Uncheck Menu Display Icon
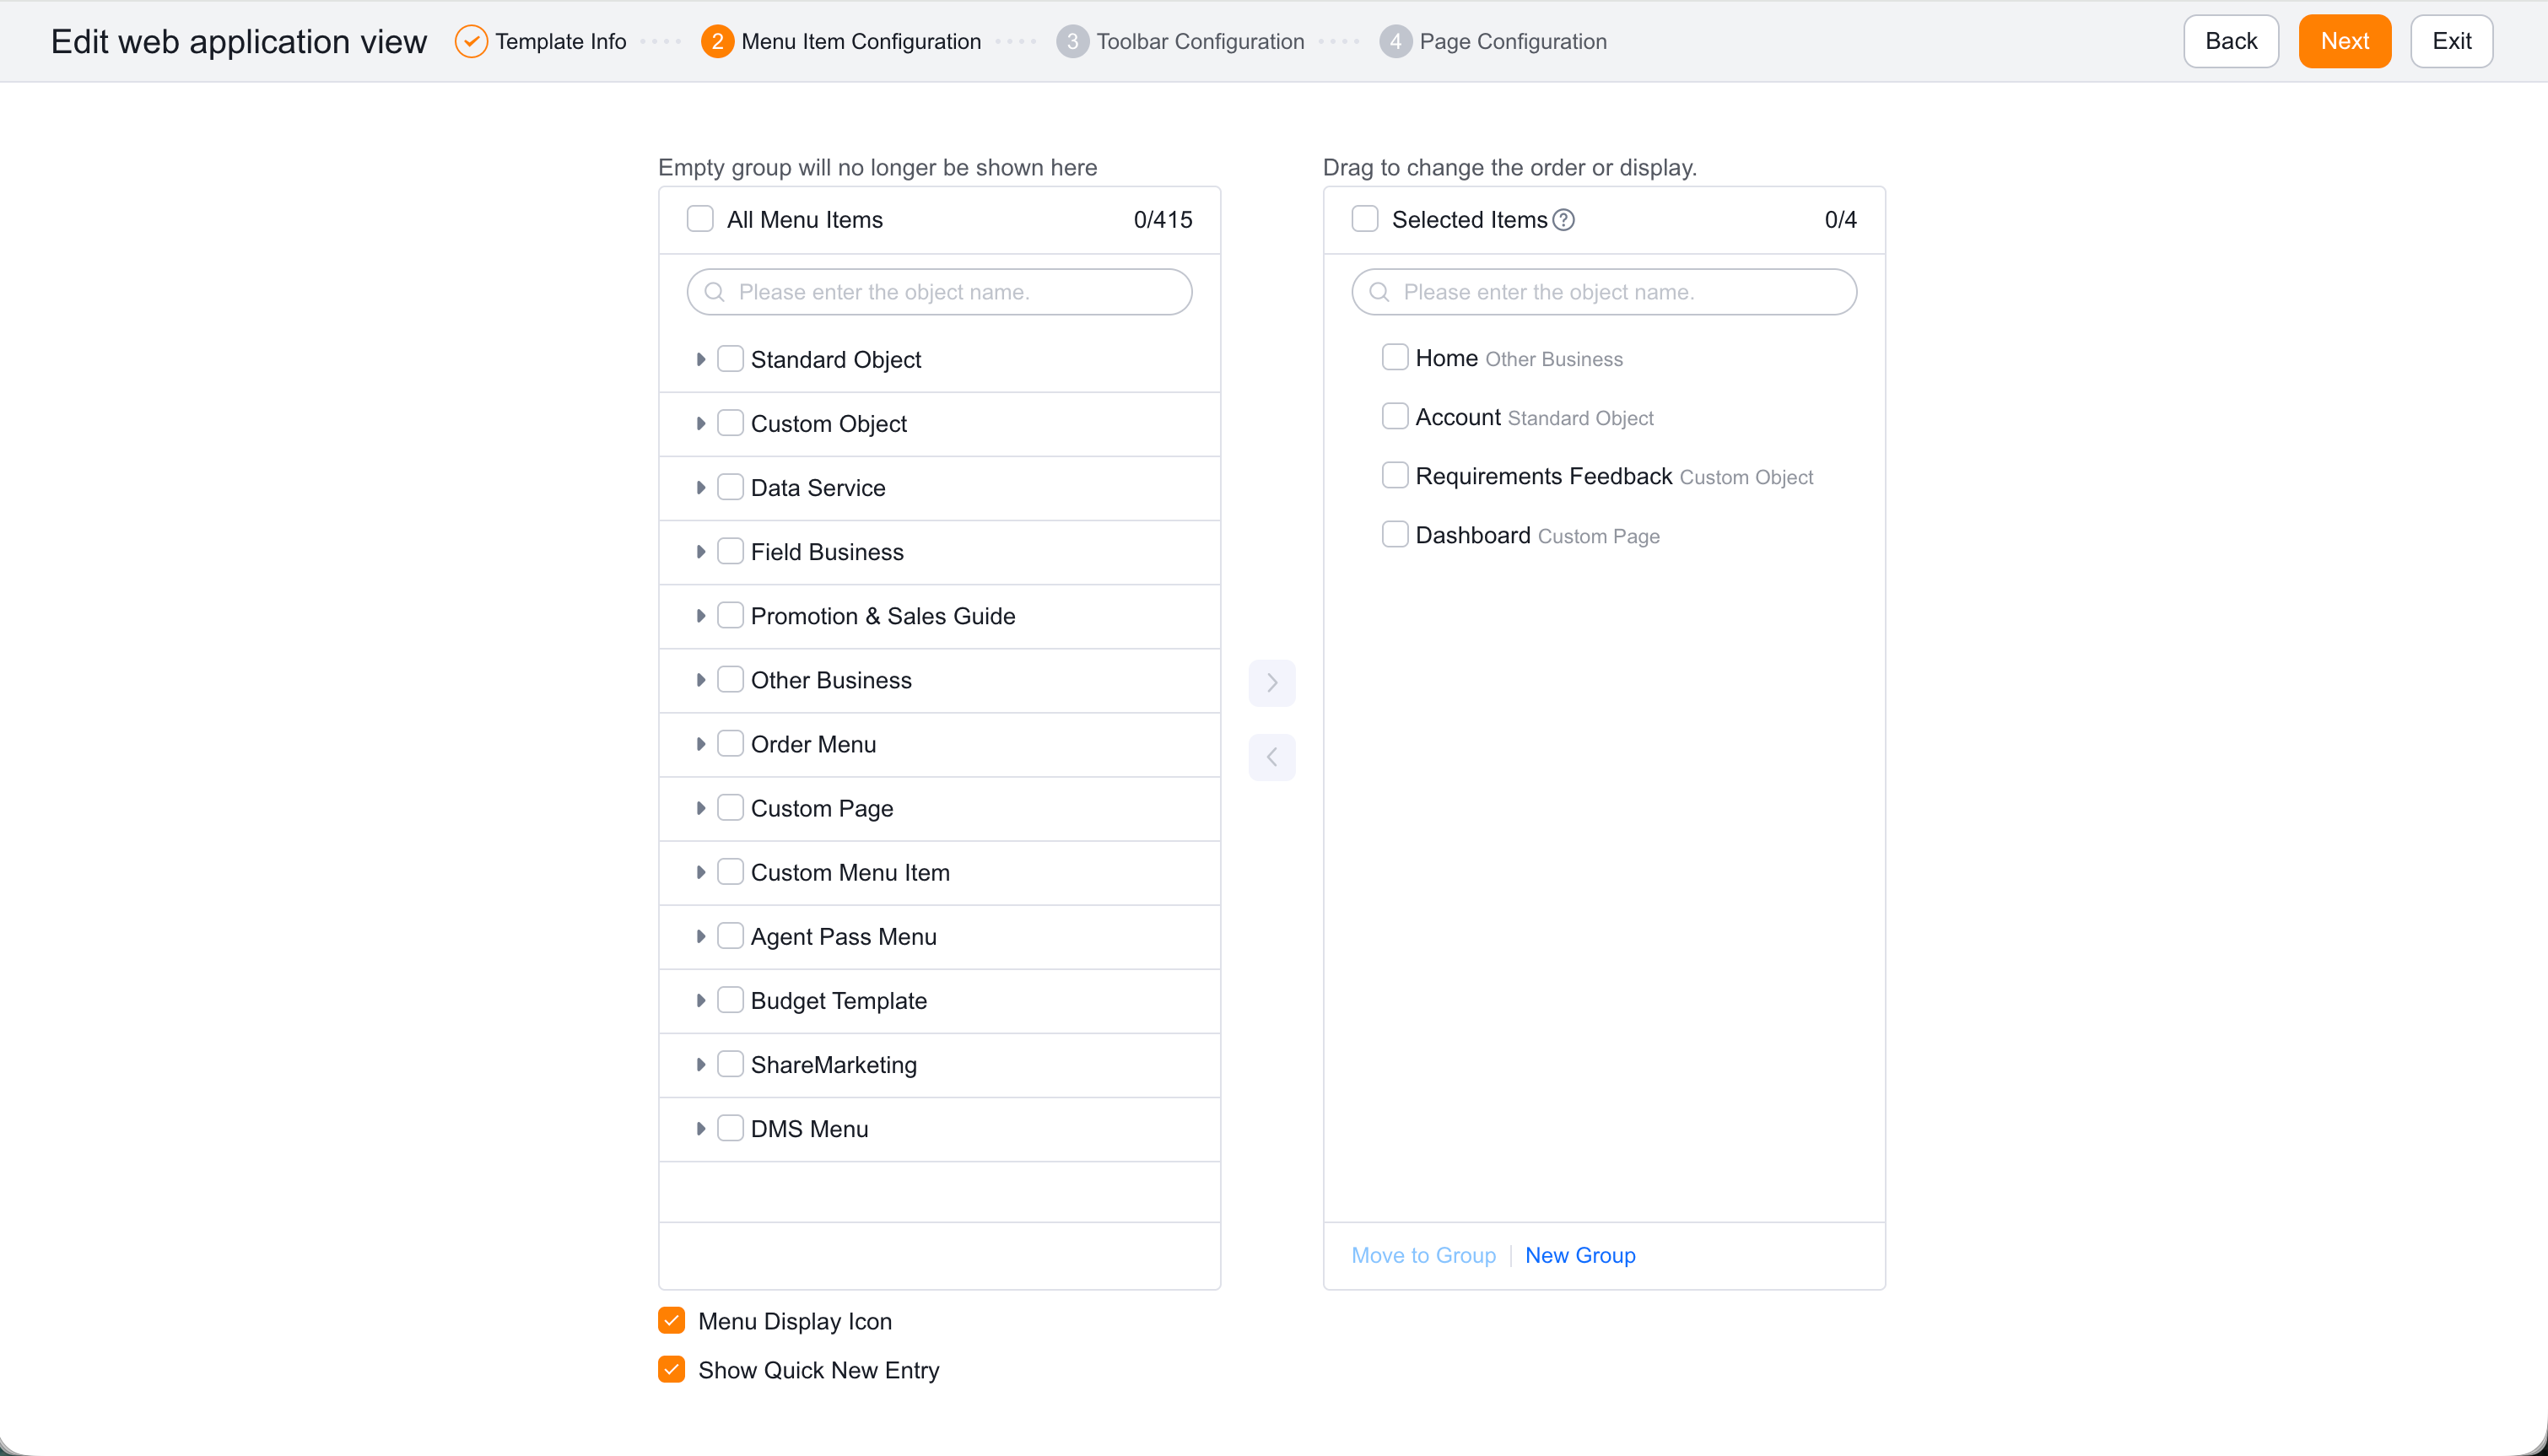 point(672,1320)
